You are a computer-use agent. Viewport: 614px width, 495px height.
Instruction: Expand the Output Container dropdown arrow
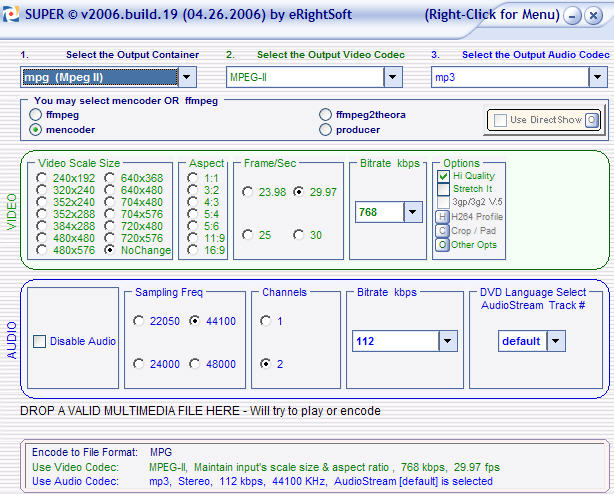[187, 77]
